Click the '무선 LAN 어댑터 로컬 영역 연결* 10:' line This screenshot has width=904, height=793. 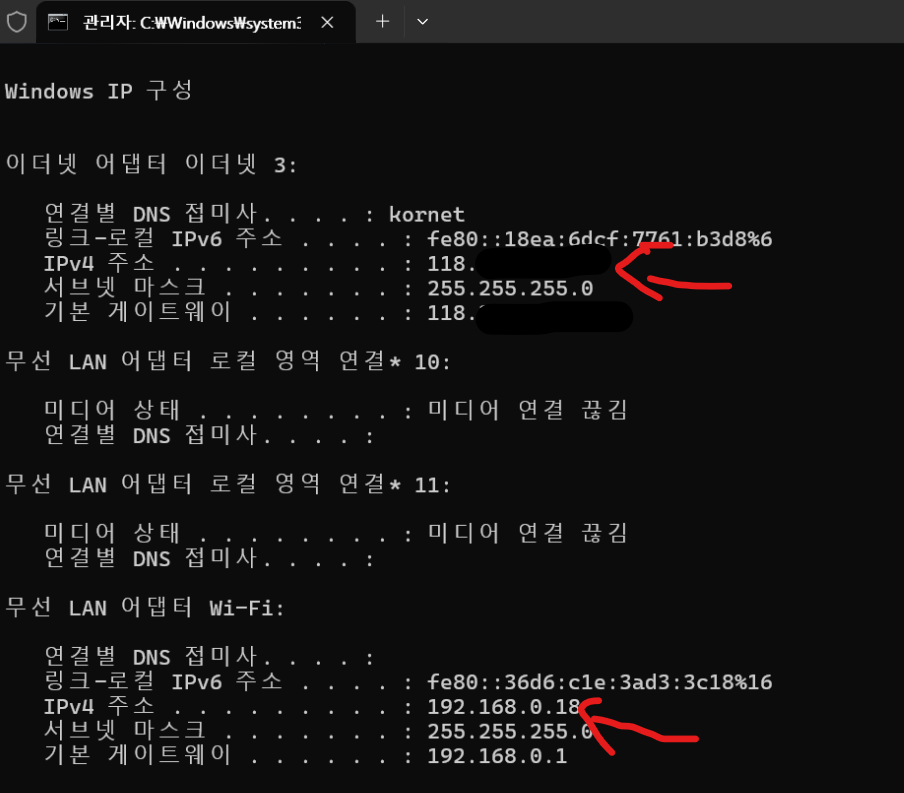(228, 361)
